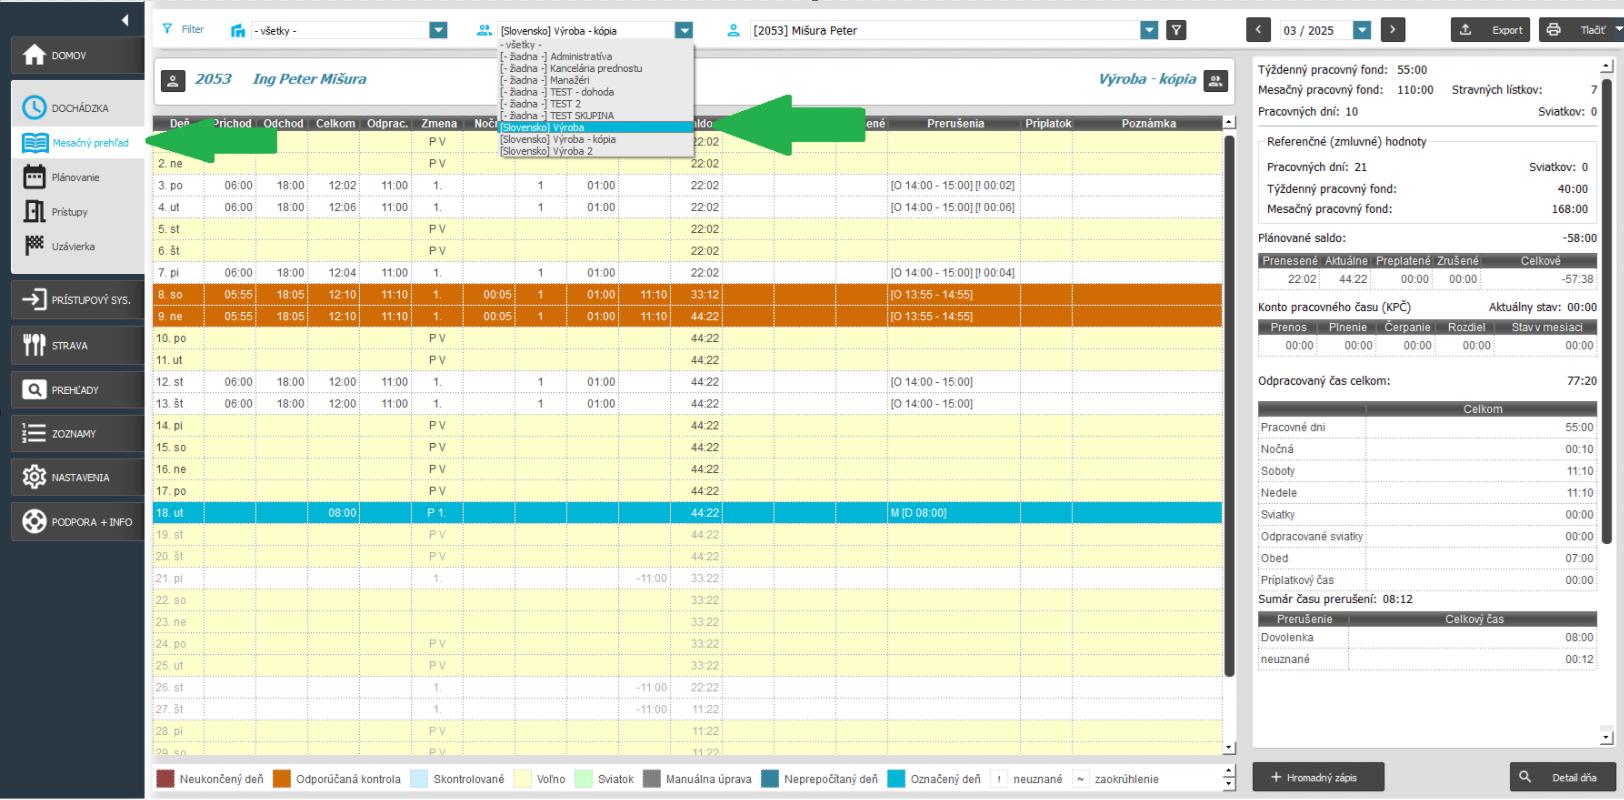This screenshot has width=1624, height=800.
Task: Choose Kancelária prednostu in group list
Action: (595, 69)
